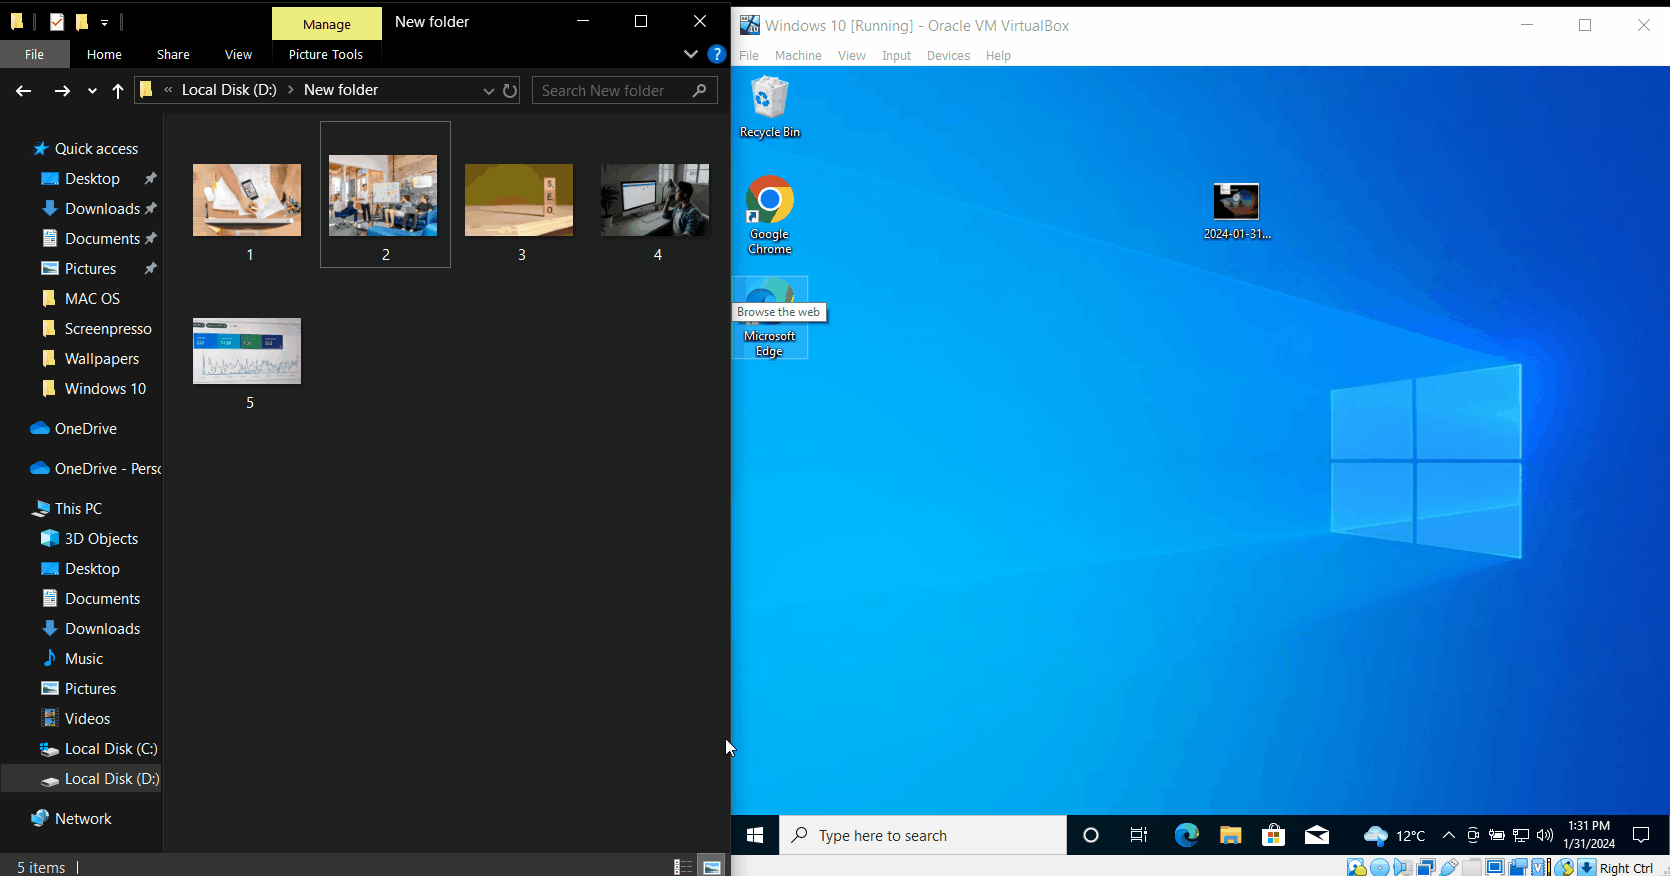Open Google Chrome on the VM desktop
This screenshot has width=1670, height=876.
coord(770,215)
